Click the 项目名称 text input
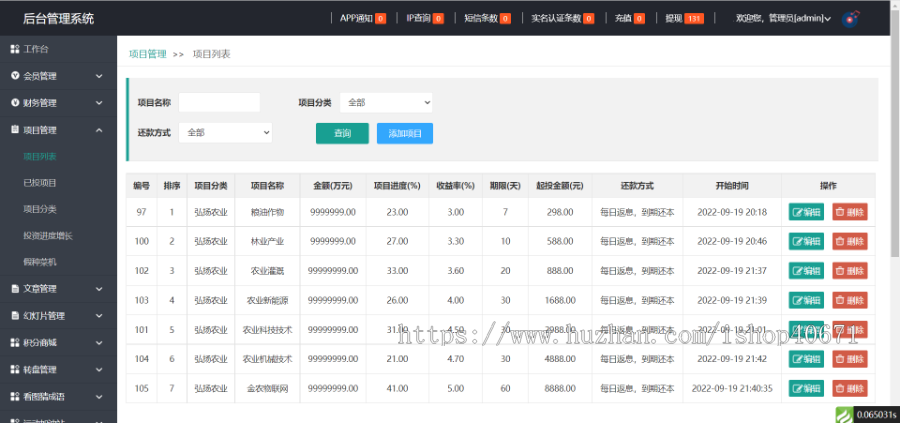Image resolution: width=900 pixels, height=423 pixels. click(219, 103)
